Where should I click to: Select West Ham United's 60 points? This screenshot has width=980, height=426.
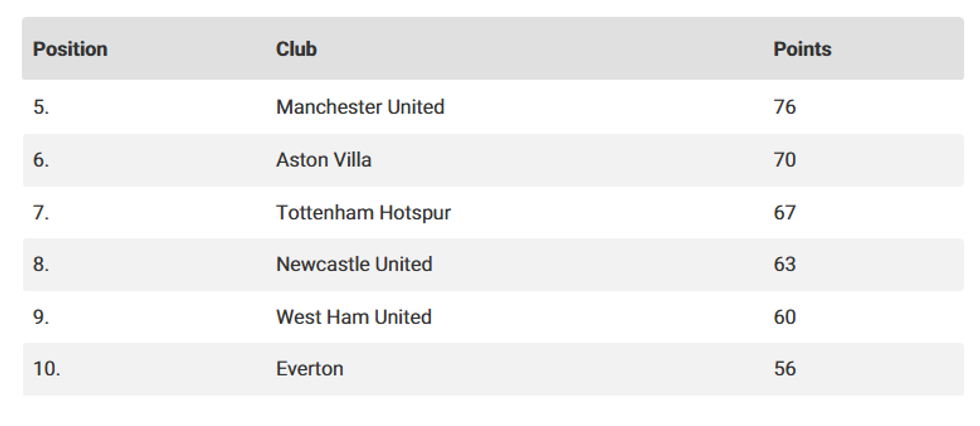point(785,317)
